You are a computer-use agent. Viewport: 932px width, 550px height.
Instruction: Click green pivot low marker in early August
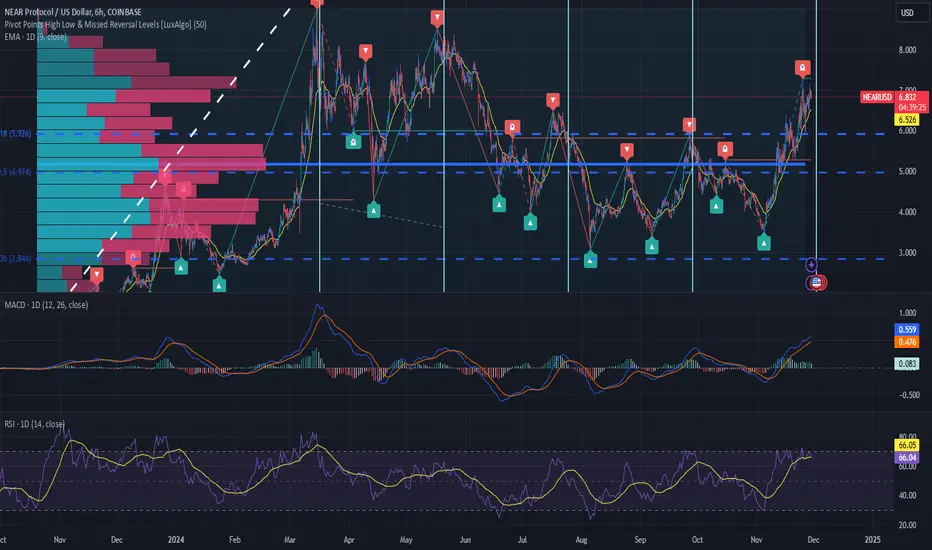[590, 260]
